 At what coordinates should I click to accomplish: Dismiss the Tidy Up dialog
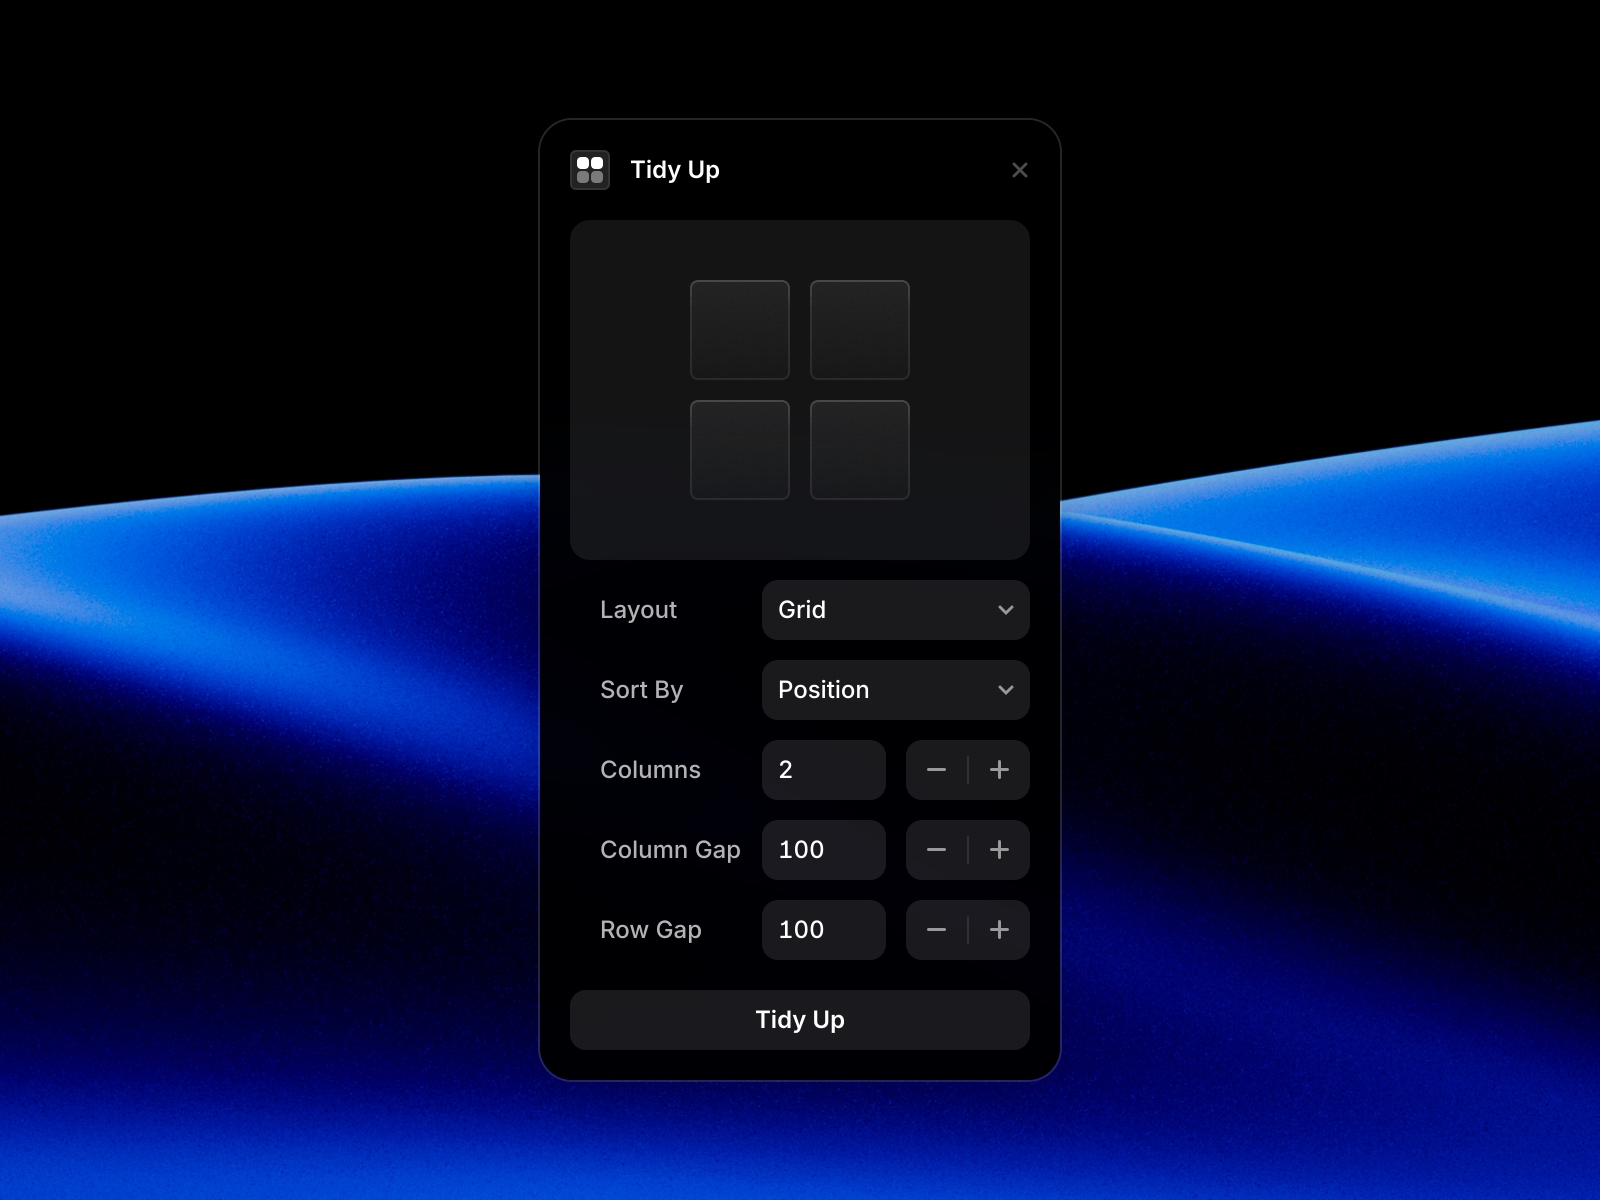coord(1019,170)
